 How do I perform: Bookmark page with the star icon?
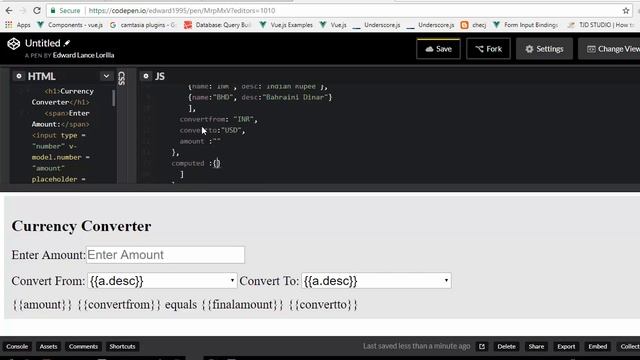[x=626, y=11]
